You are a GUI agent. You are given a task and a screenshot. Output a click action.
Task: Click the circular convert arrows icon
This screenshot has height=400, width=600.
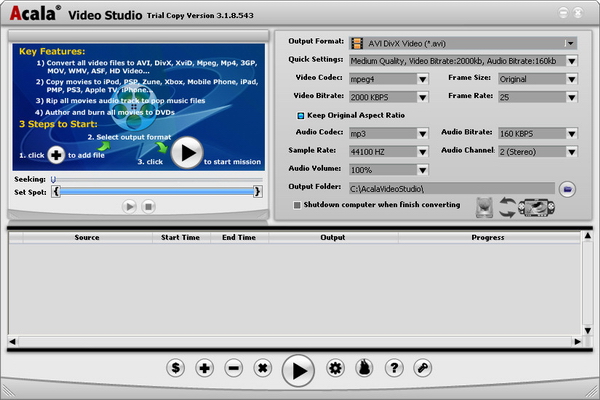pyautogui.click(x=507, y=207)
